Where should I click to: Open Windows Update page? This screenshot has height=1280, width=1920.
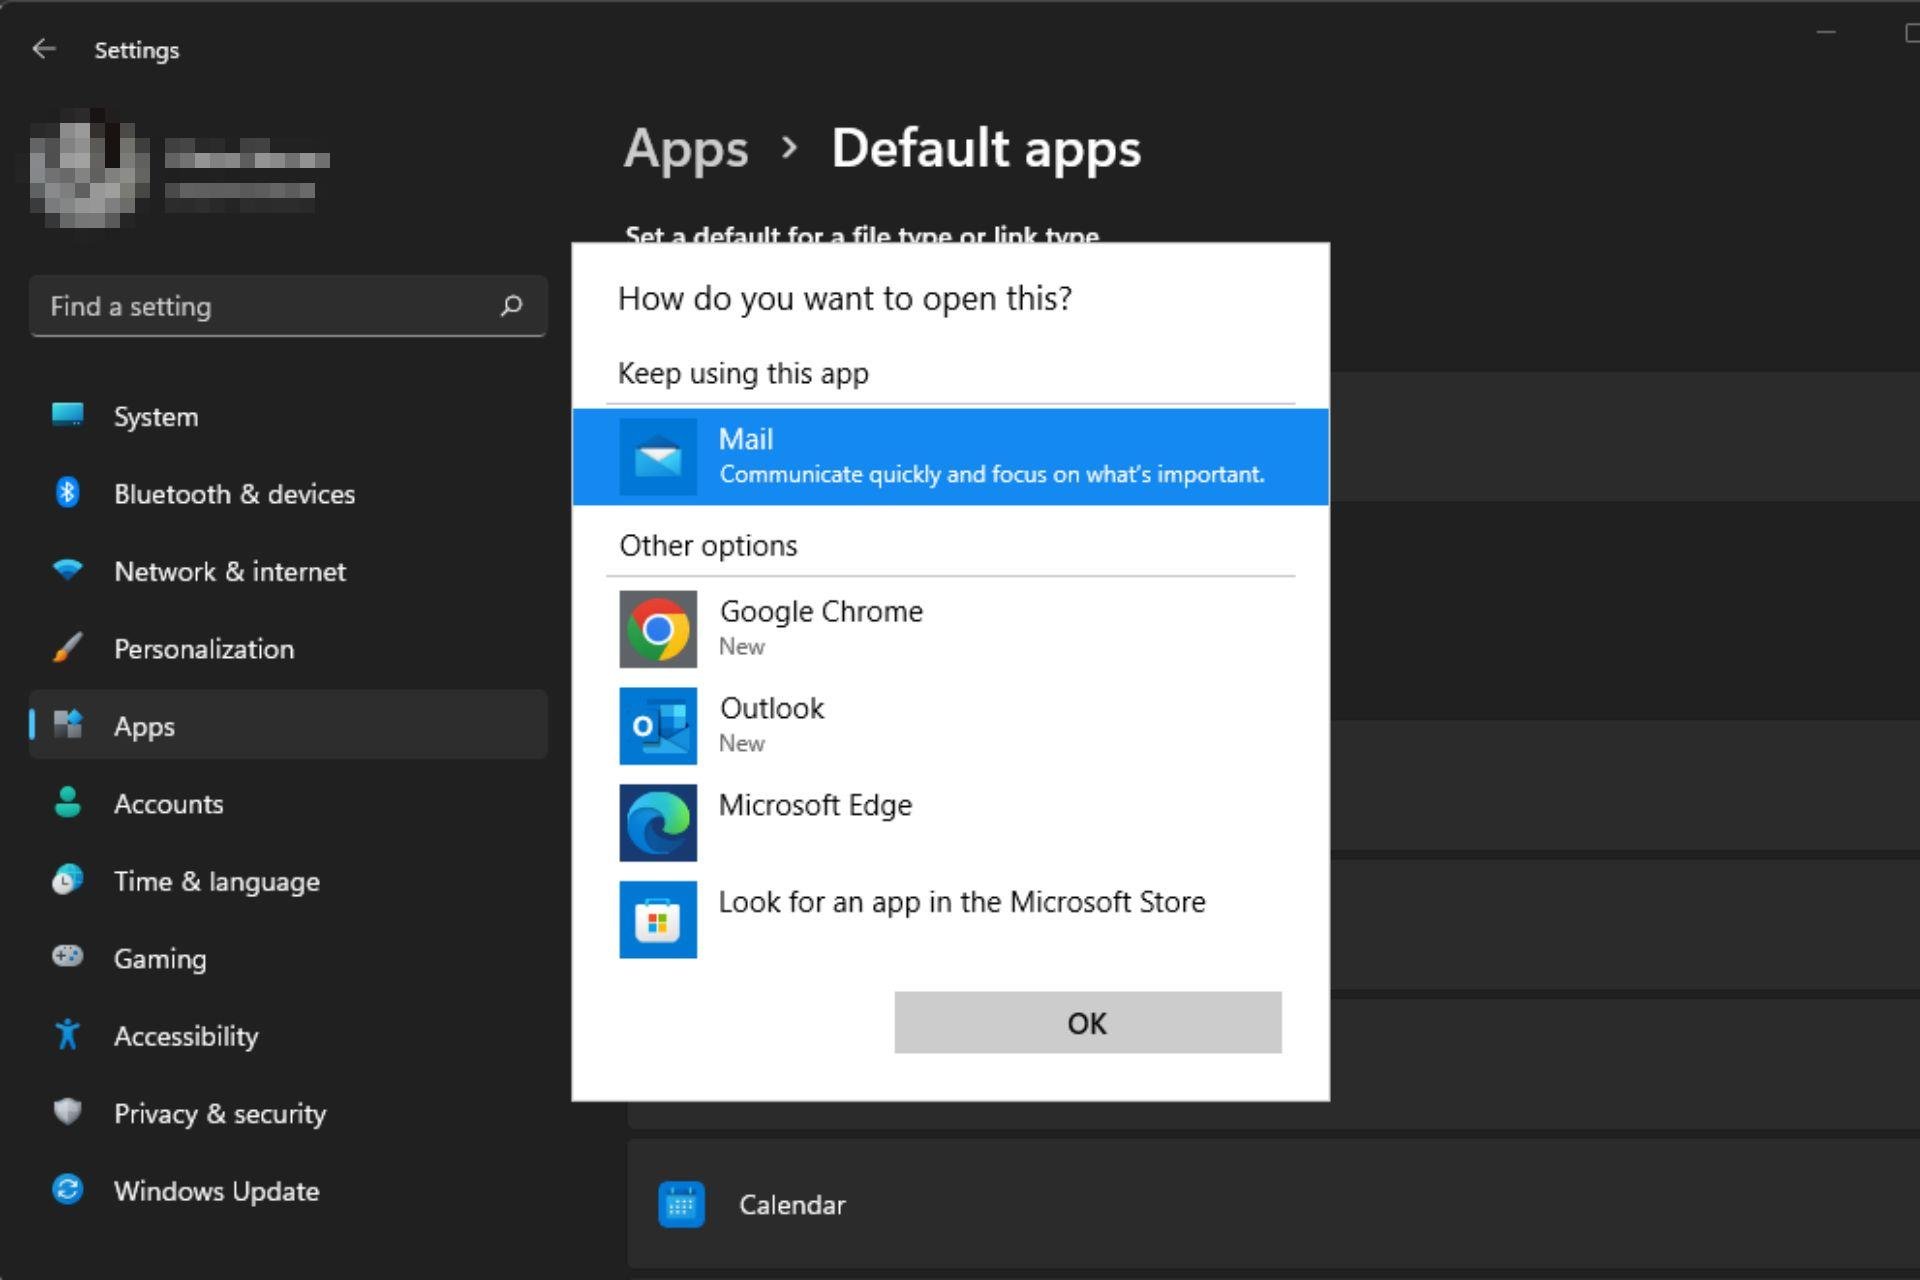tap(288, 1190)
